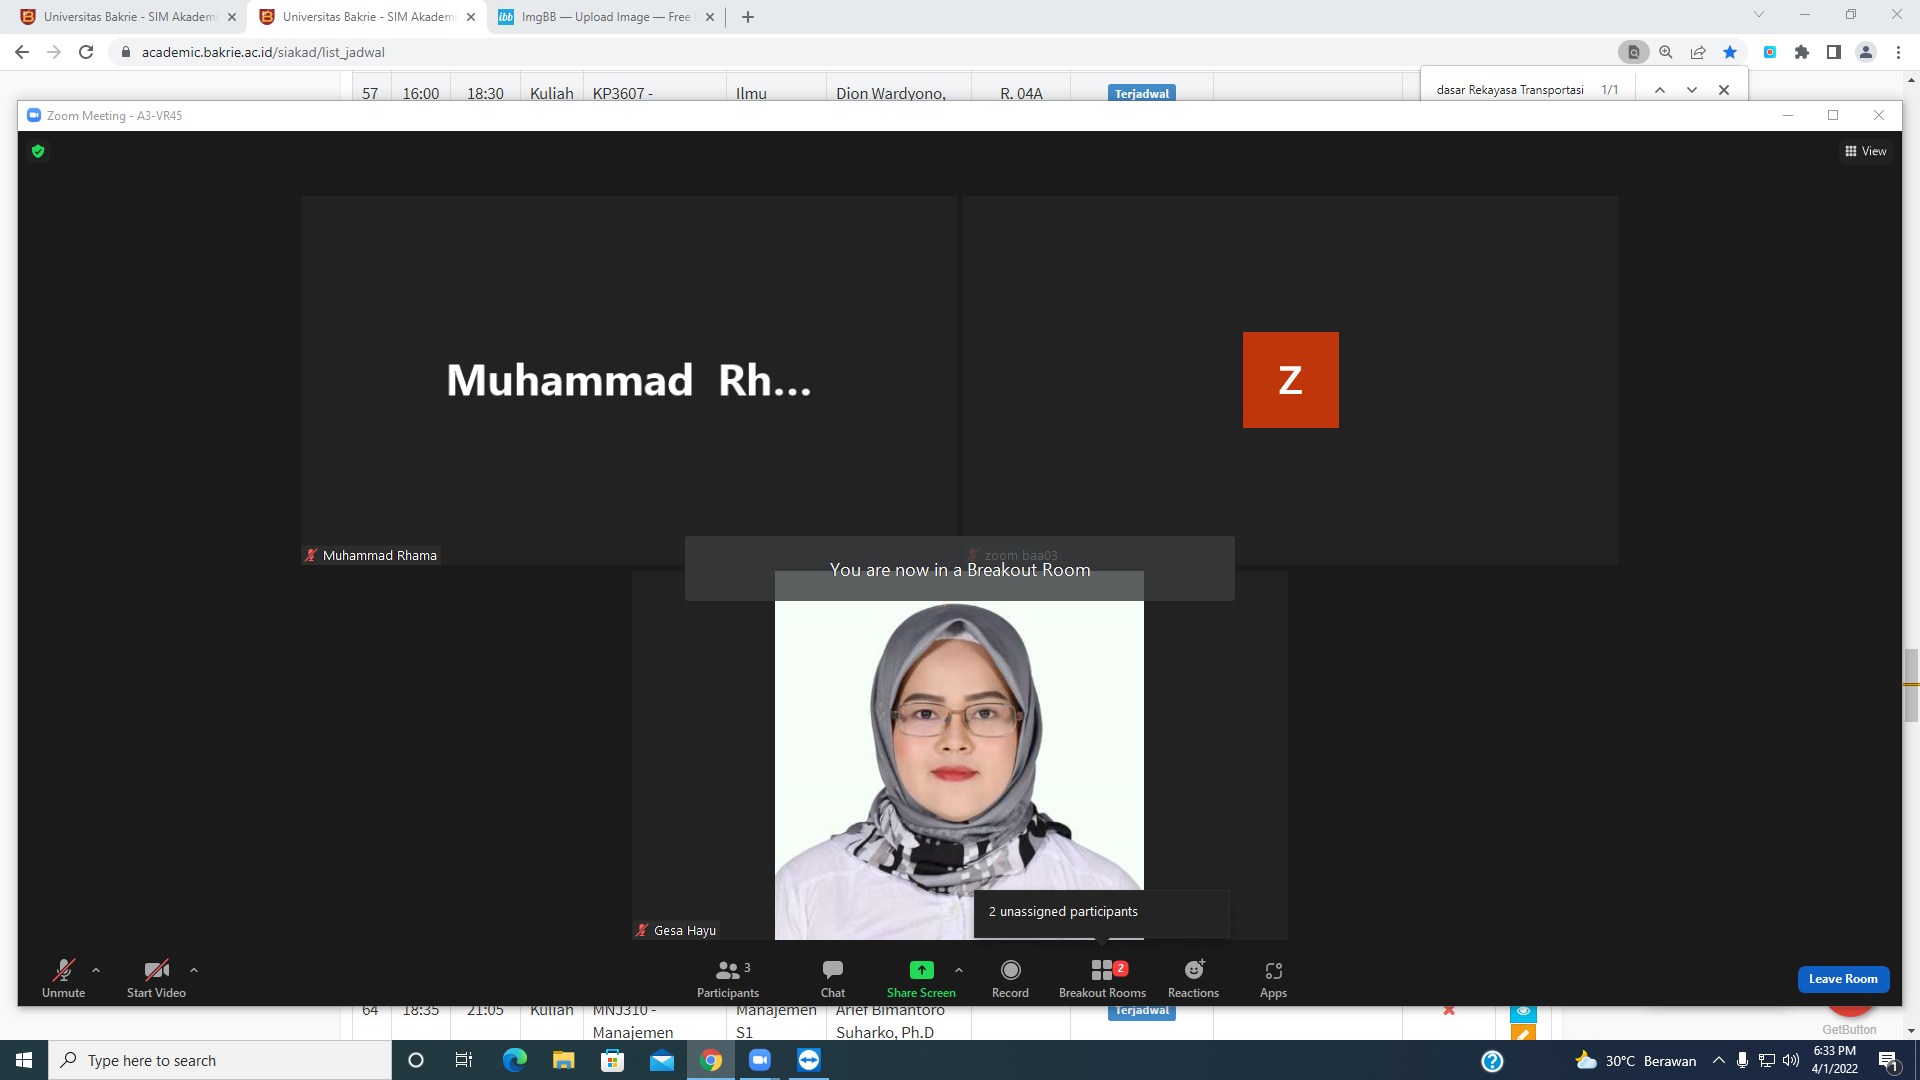Open the Chrome tab search dropdown
The image size is (1920, 1080).
[x=1759, y=15]
